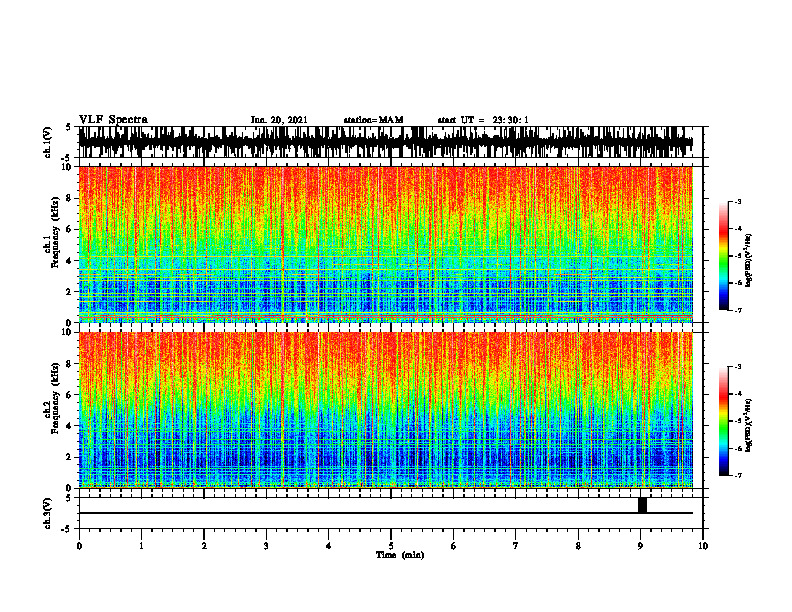Click the "ch.1(V)" waveform axis label
Screen dimensions: 792x612
click(48, 142)
